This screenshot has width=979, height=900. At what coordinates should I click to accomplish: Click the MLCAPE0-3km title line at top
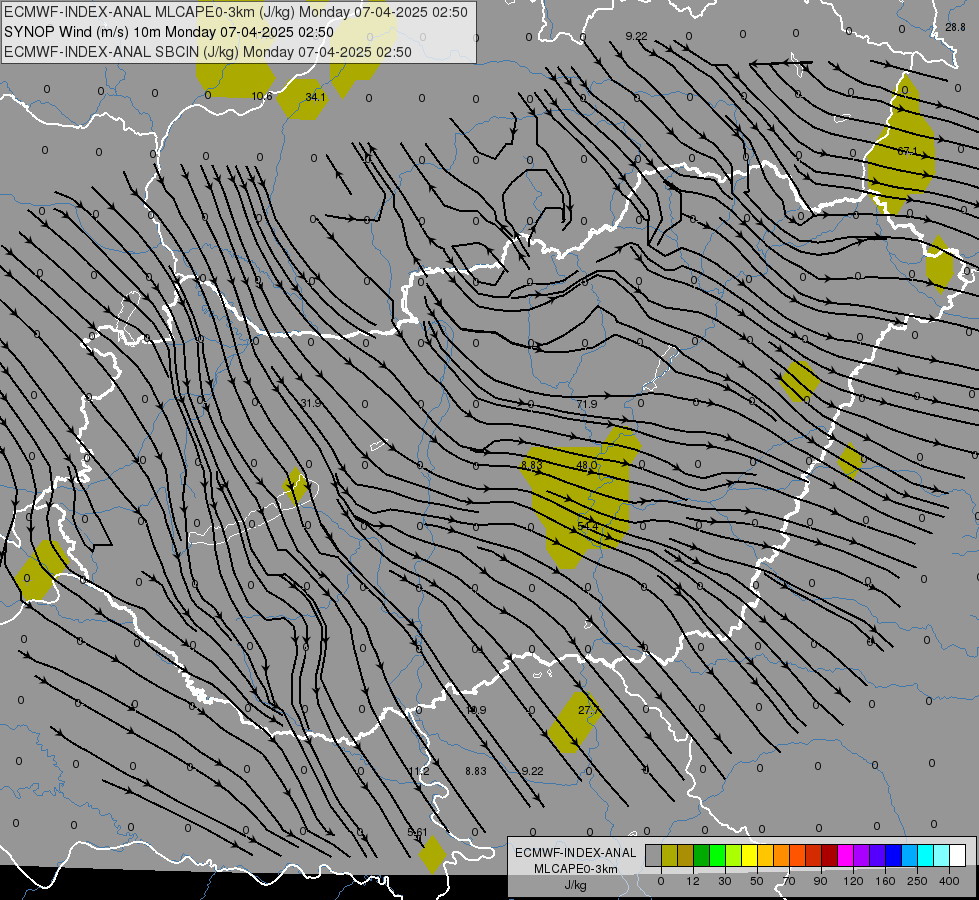coord(236,12)
